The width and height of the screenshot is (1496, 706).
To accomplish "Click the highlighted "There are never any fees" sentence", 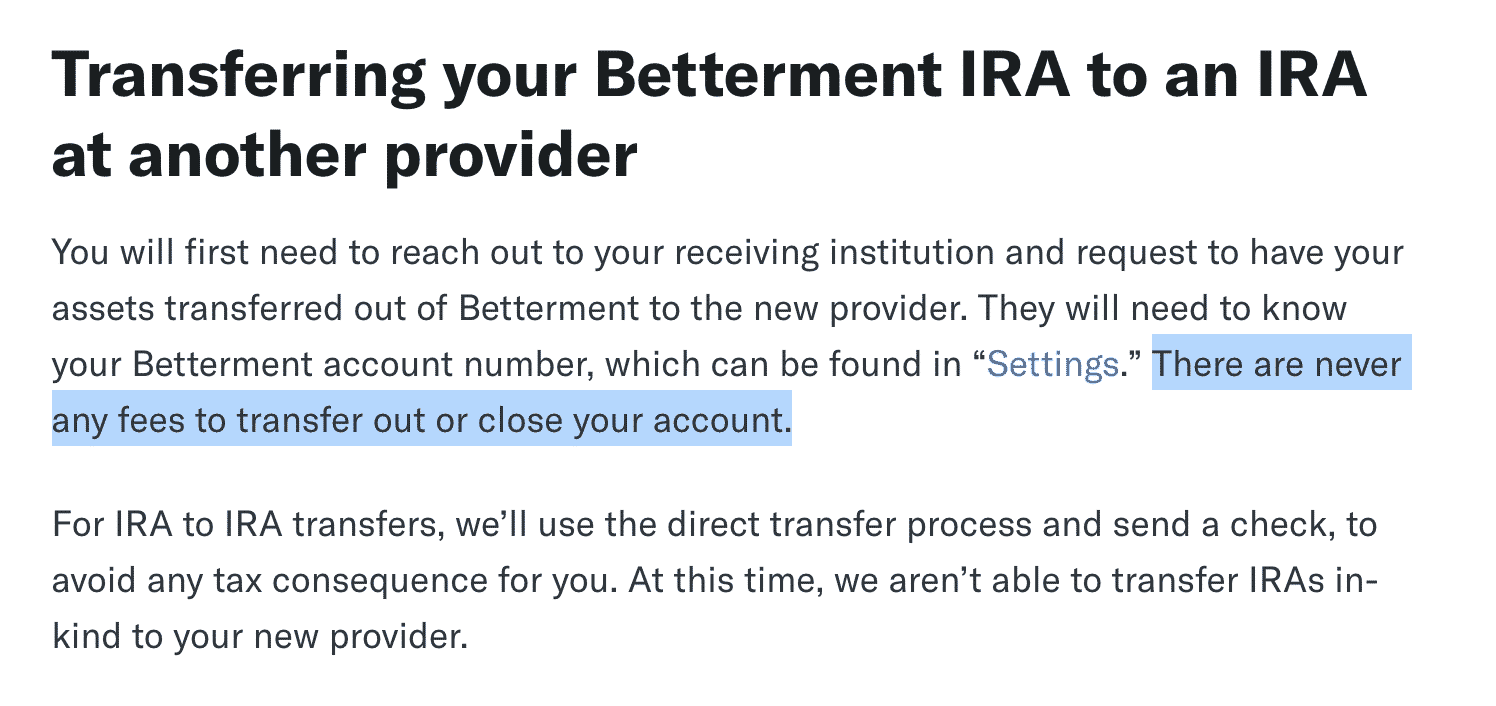I will [731, 391].
